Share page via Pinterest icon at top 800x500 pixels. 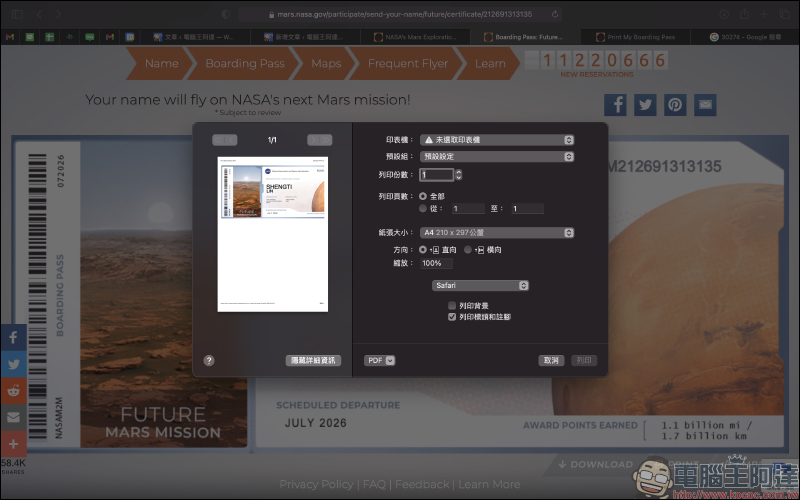tap(675, 105)
